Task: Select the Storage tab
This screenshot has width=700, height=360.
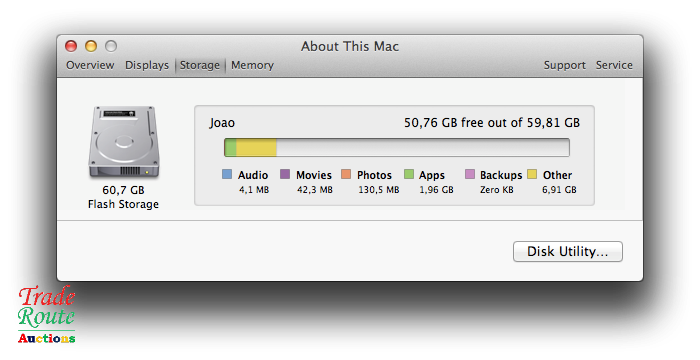Action: coord(200,65)
